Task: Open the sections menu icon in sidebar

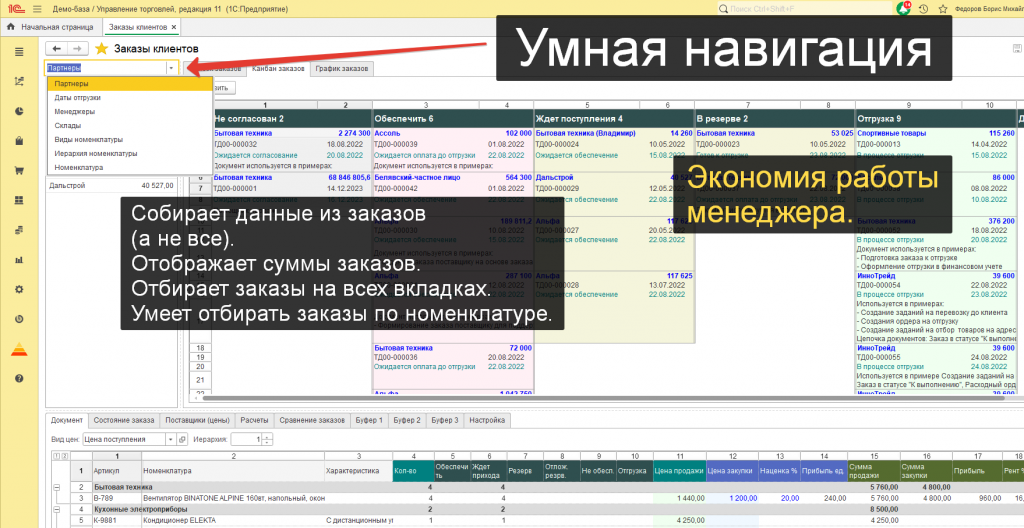Action: pyautogui.click(x=19, y=52)
